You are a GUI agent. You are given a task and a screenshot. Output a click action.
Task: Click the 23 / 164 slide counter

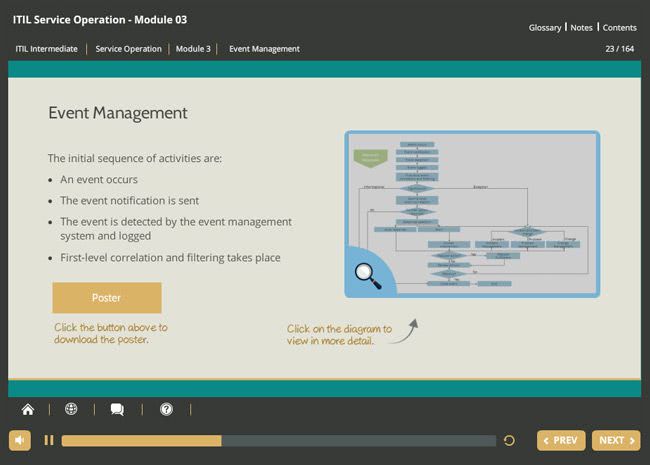click(619, 49)
